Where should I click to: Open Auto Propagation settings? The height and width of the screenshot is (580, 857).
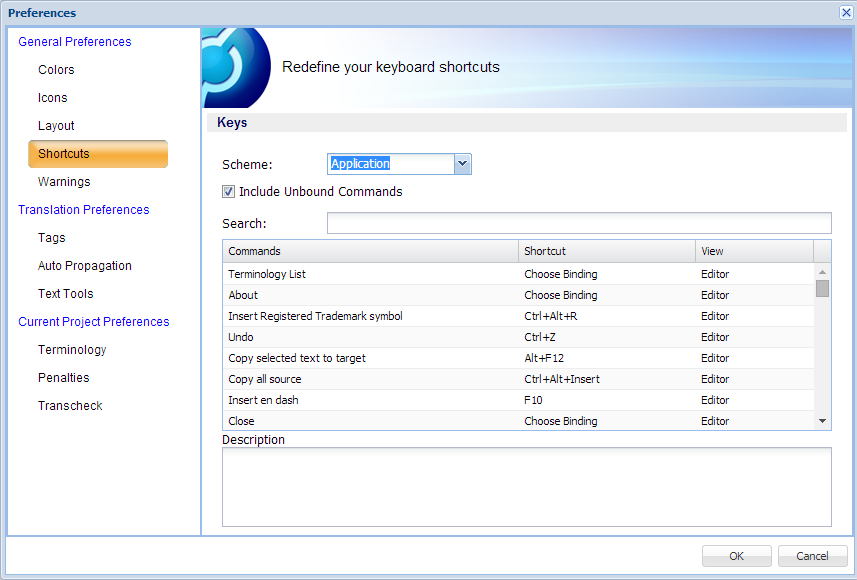tap(85, 266)
